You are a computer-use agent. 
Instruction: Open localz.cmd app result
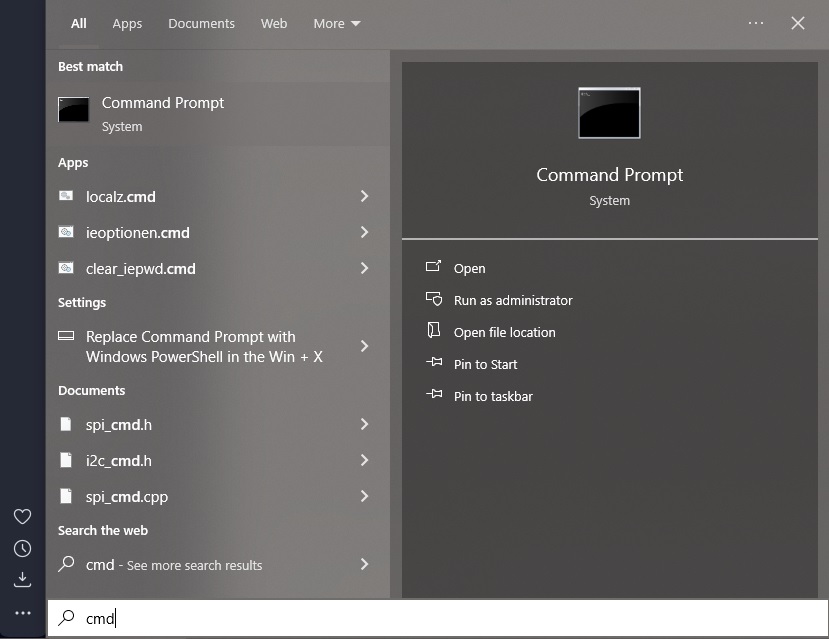point(218,197)
